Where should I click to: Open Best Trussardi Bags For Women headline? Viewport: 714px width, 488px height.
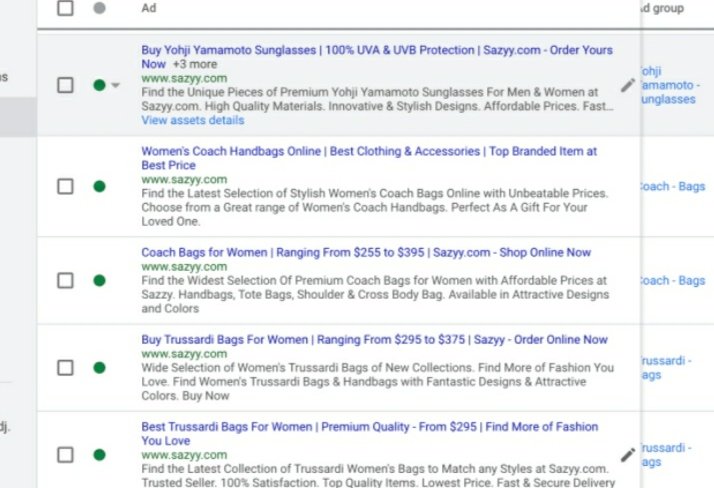tap(370, 433)
